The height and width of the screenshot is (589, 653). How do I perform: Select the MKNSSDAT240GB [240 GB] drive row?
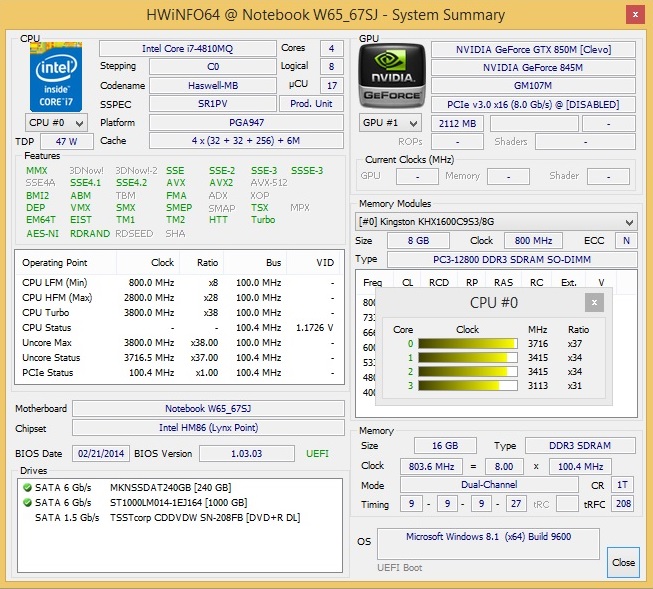tap(180, 487)
